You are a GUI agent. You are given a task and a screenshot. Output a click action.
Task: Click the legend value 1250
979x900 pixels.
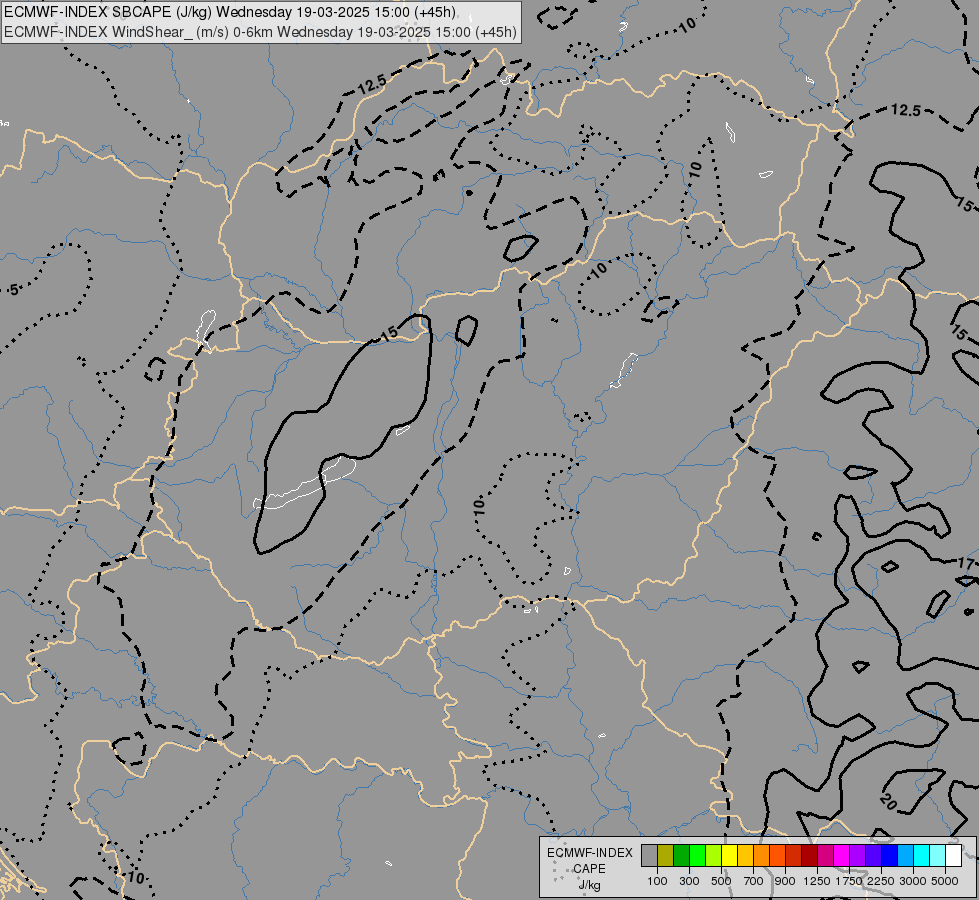817,881
